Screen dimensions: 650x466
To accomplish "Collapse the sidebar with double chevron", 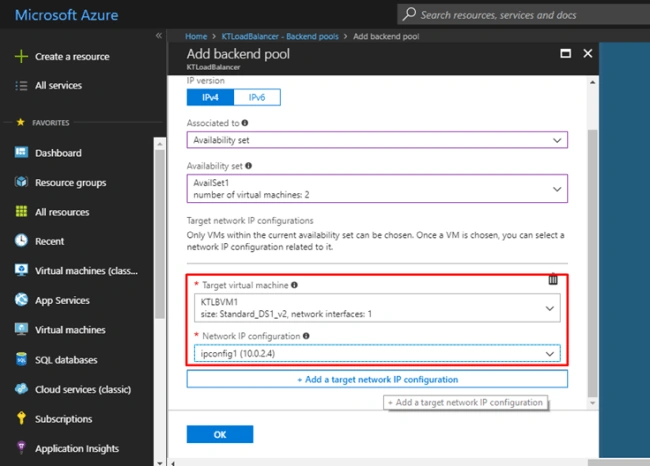I will pos(159,36).
